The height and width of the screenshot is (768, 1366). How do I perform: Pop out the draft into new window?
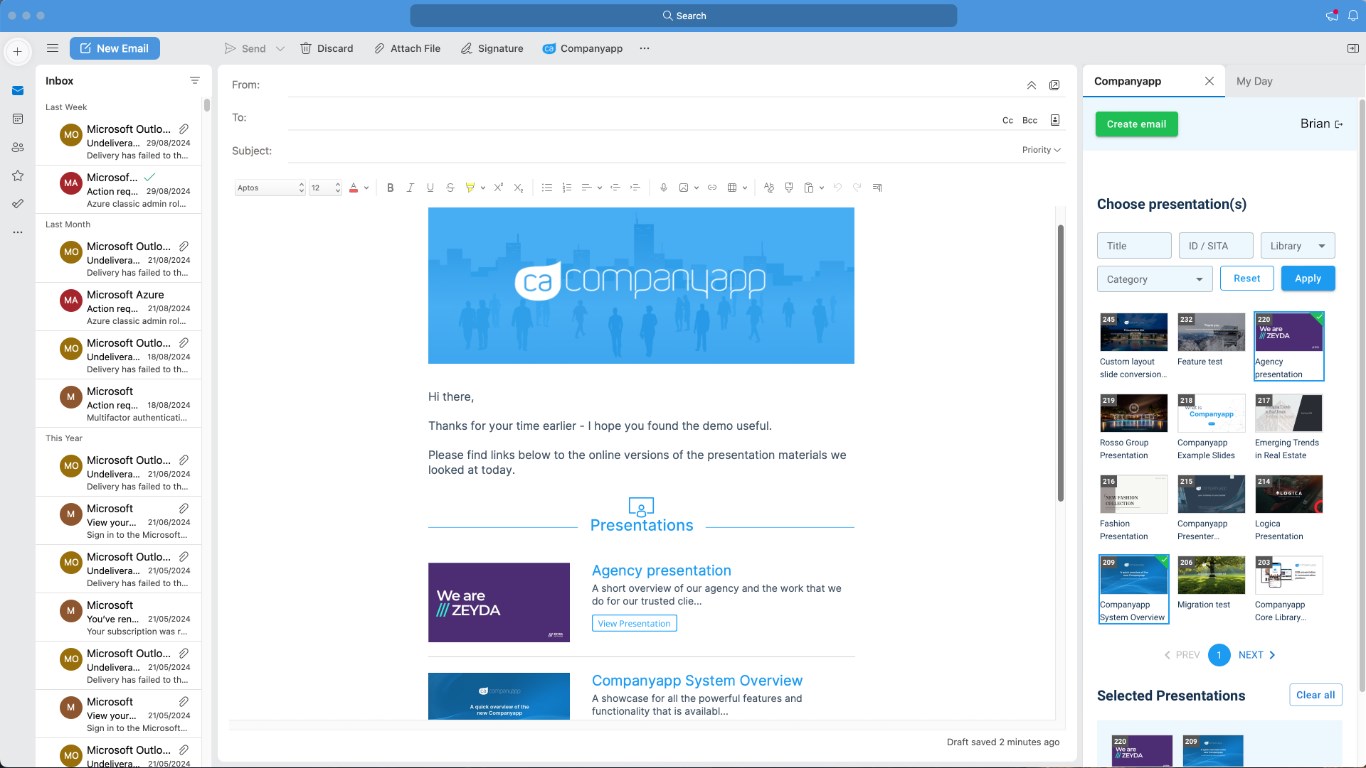tap(1054, 85)
